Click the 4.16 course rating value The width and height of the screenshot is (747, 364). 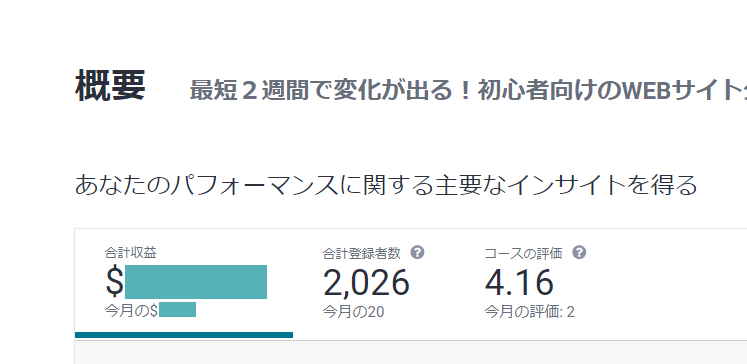click(519, 283)
